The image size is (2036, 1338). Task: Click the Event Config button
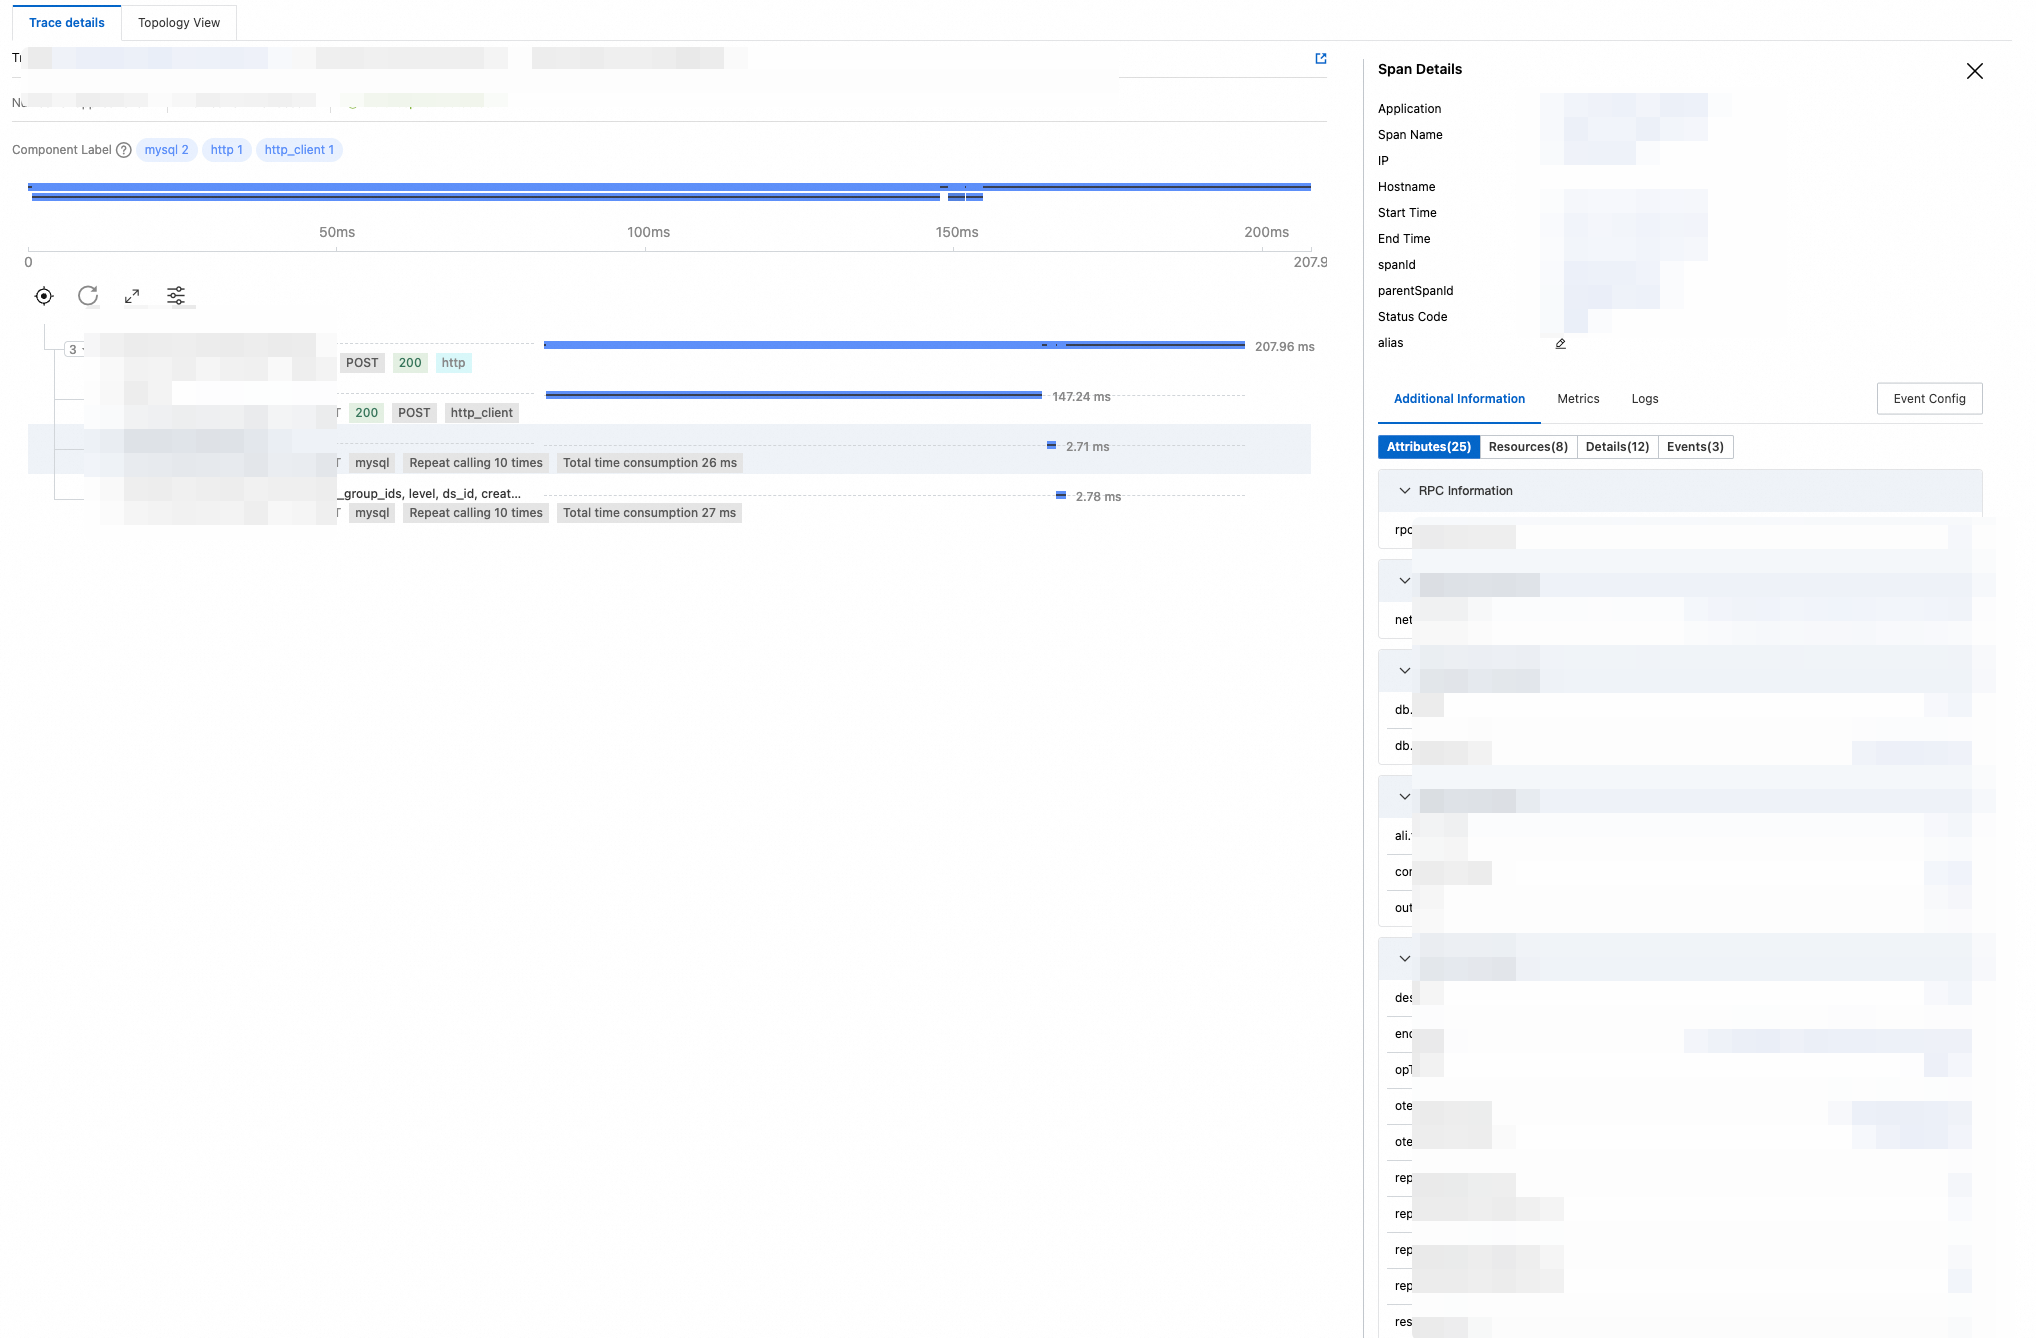point(1929,399)
